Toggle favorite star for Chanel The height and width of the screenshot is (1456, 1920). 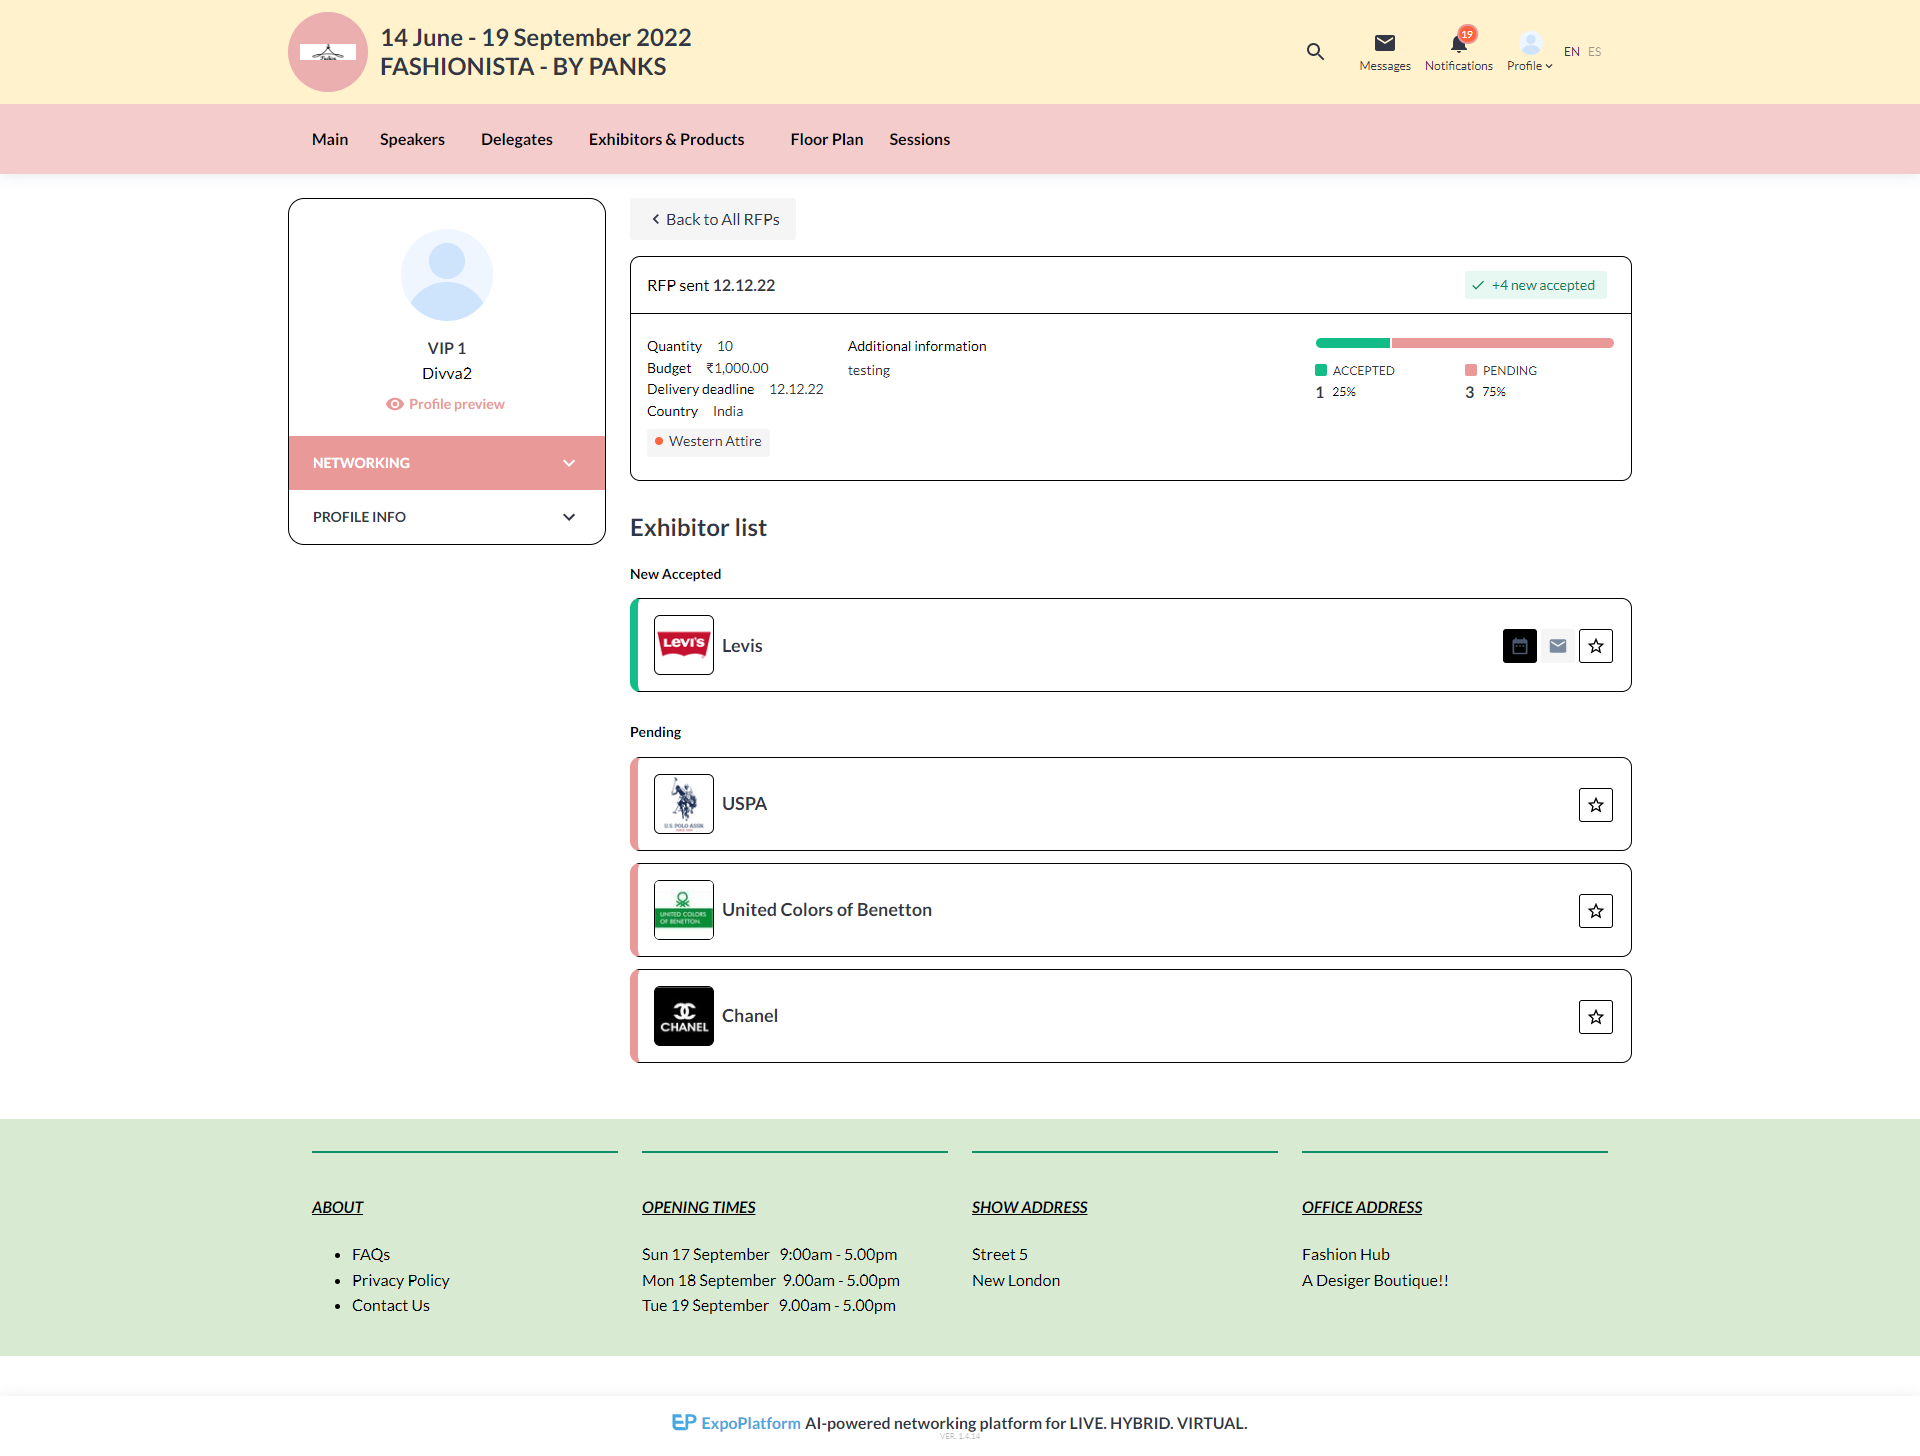pyautogui.click(x=1595, y=1017)
